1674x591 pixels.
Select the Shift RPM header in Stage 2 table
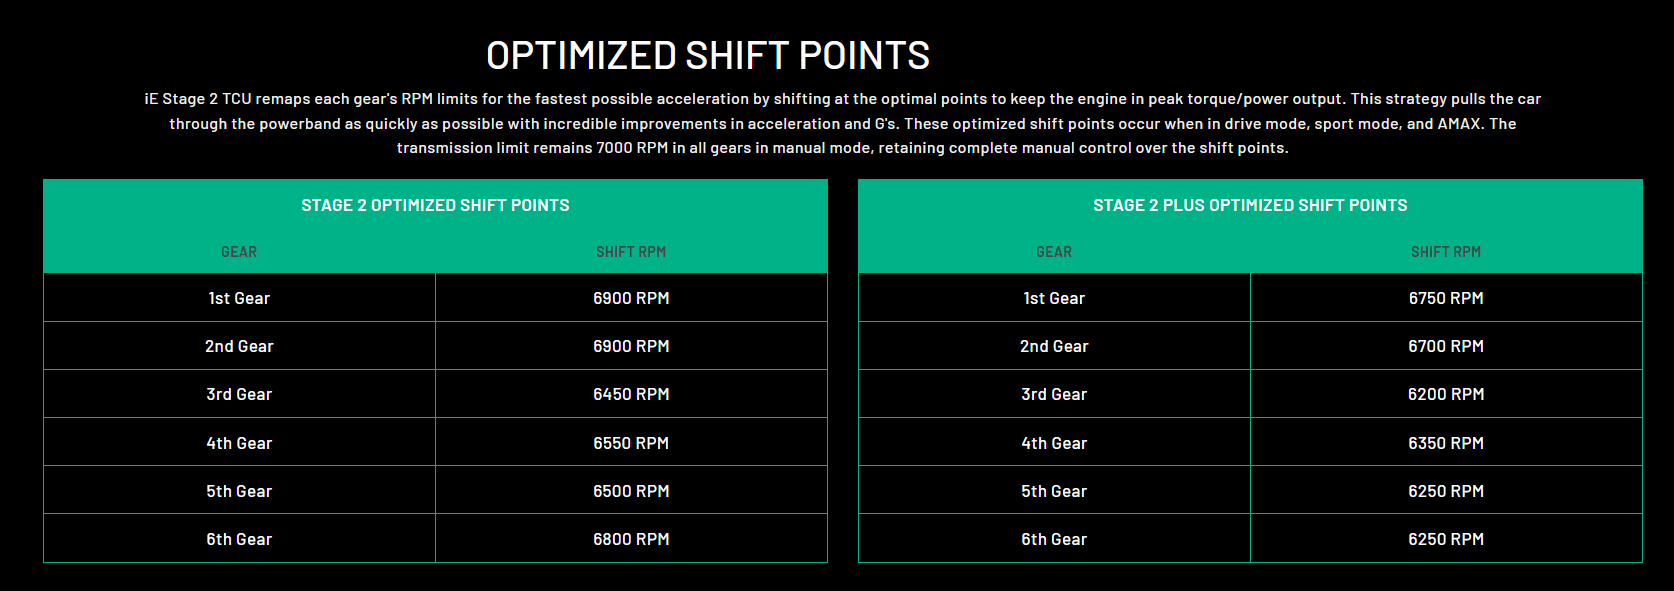tap(630, 252)
